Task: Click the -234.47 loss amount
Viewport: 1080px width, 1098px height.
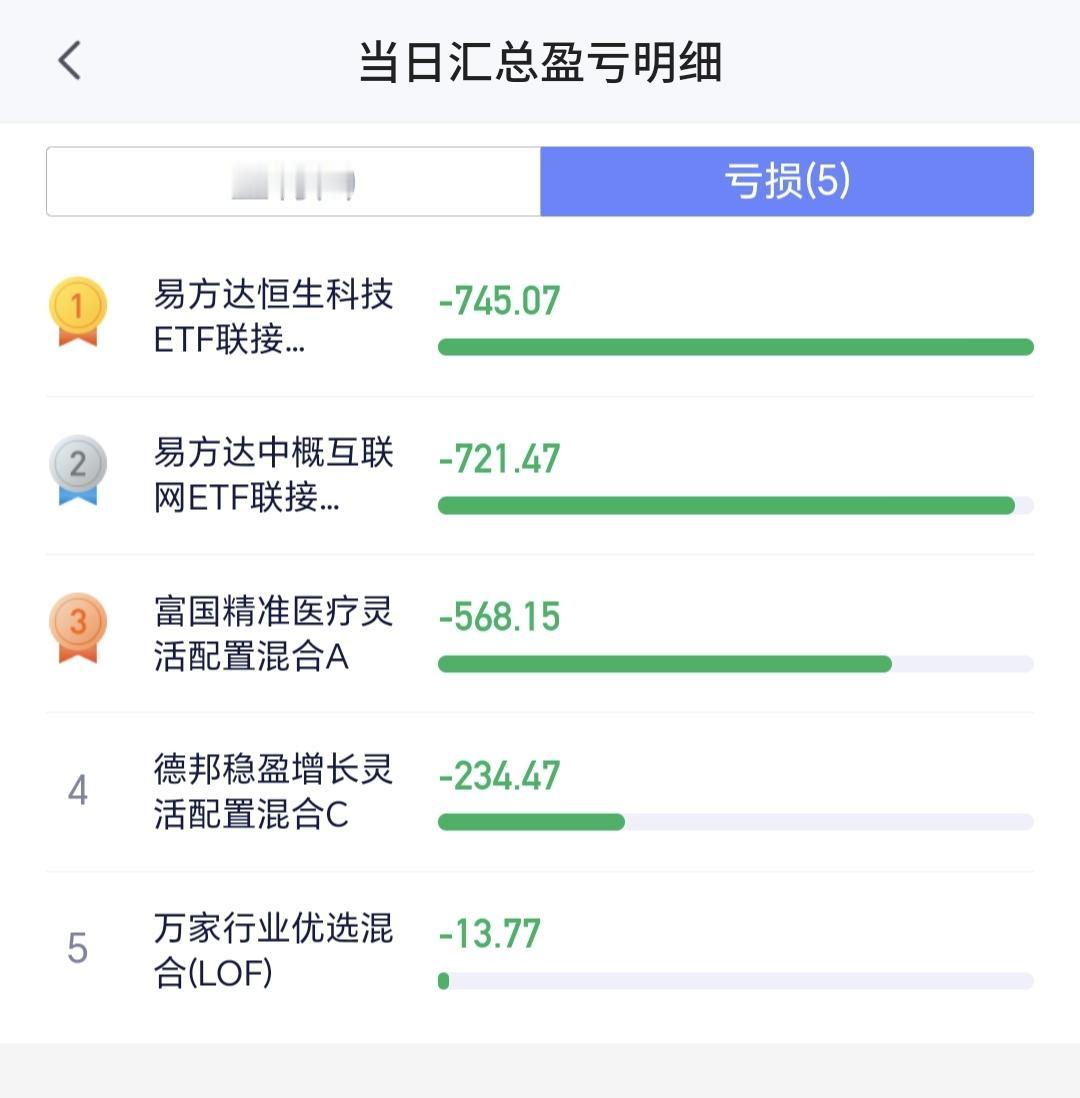Action: [x=499, y=776]
